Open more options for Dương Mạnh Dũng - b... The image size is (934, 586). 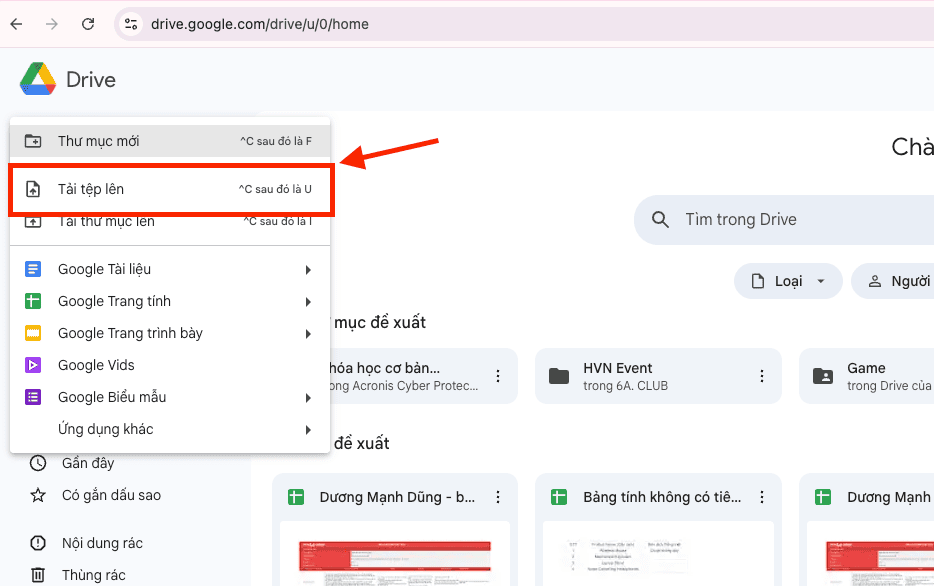coord(498,497)
